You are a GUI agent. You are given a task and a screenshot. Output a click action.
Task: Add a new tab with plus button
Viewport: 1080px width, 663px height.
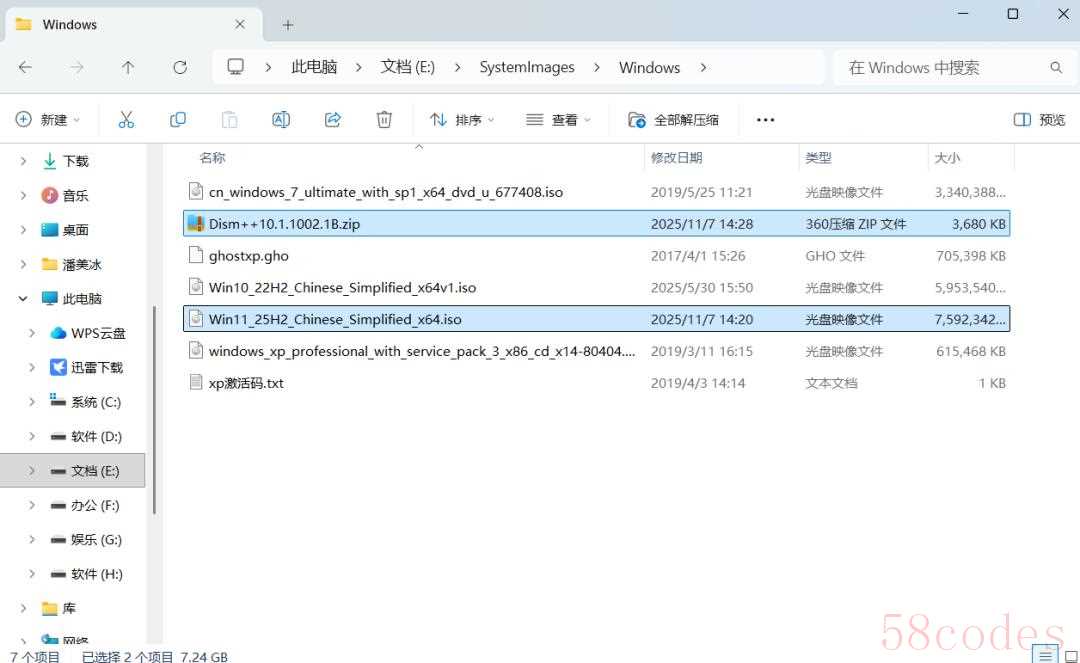288,24
